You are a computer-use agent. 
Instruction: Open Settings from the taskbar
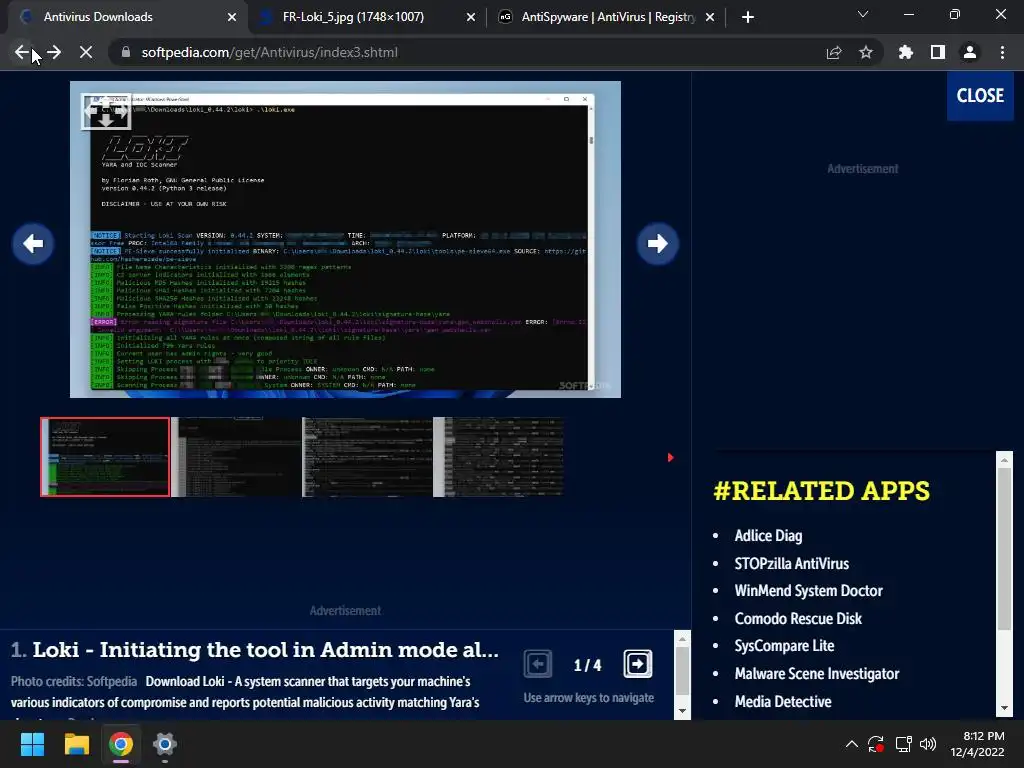point(165,744)
